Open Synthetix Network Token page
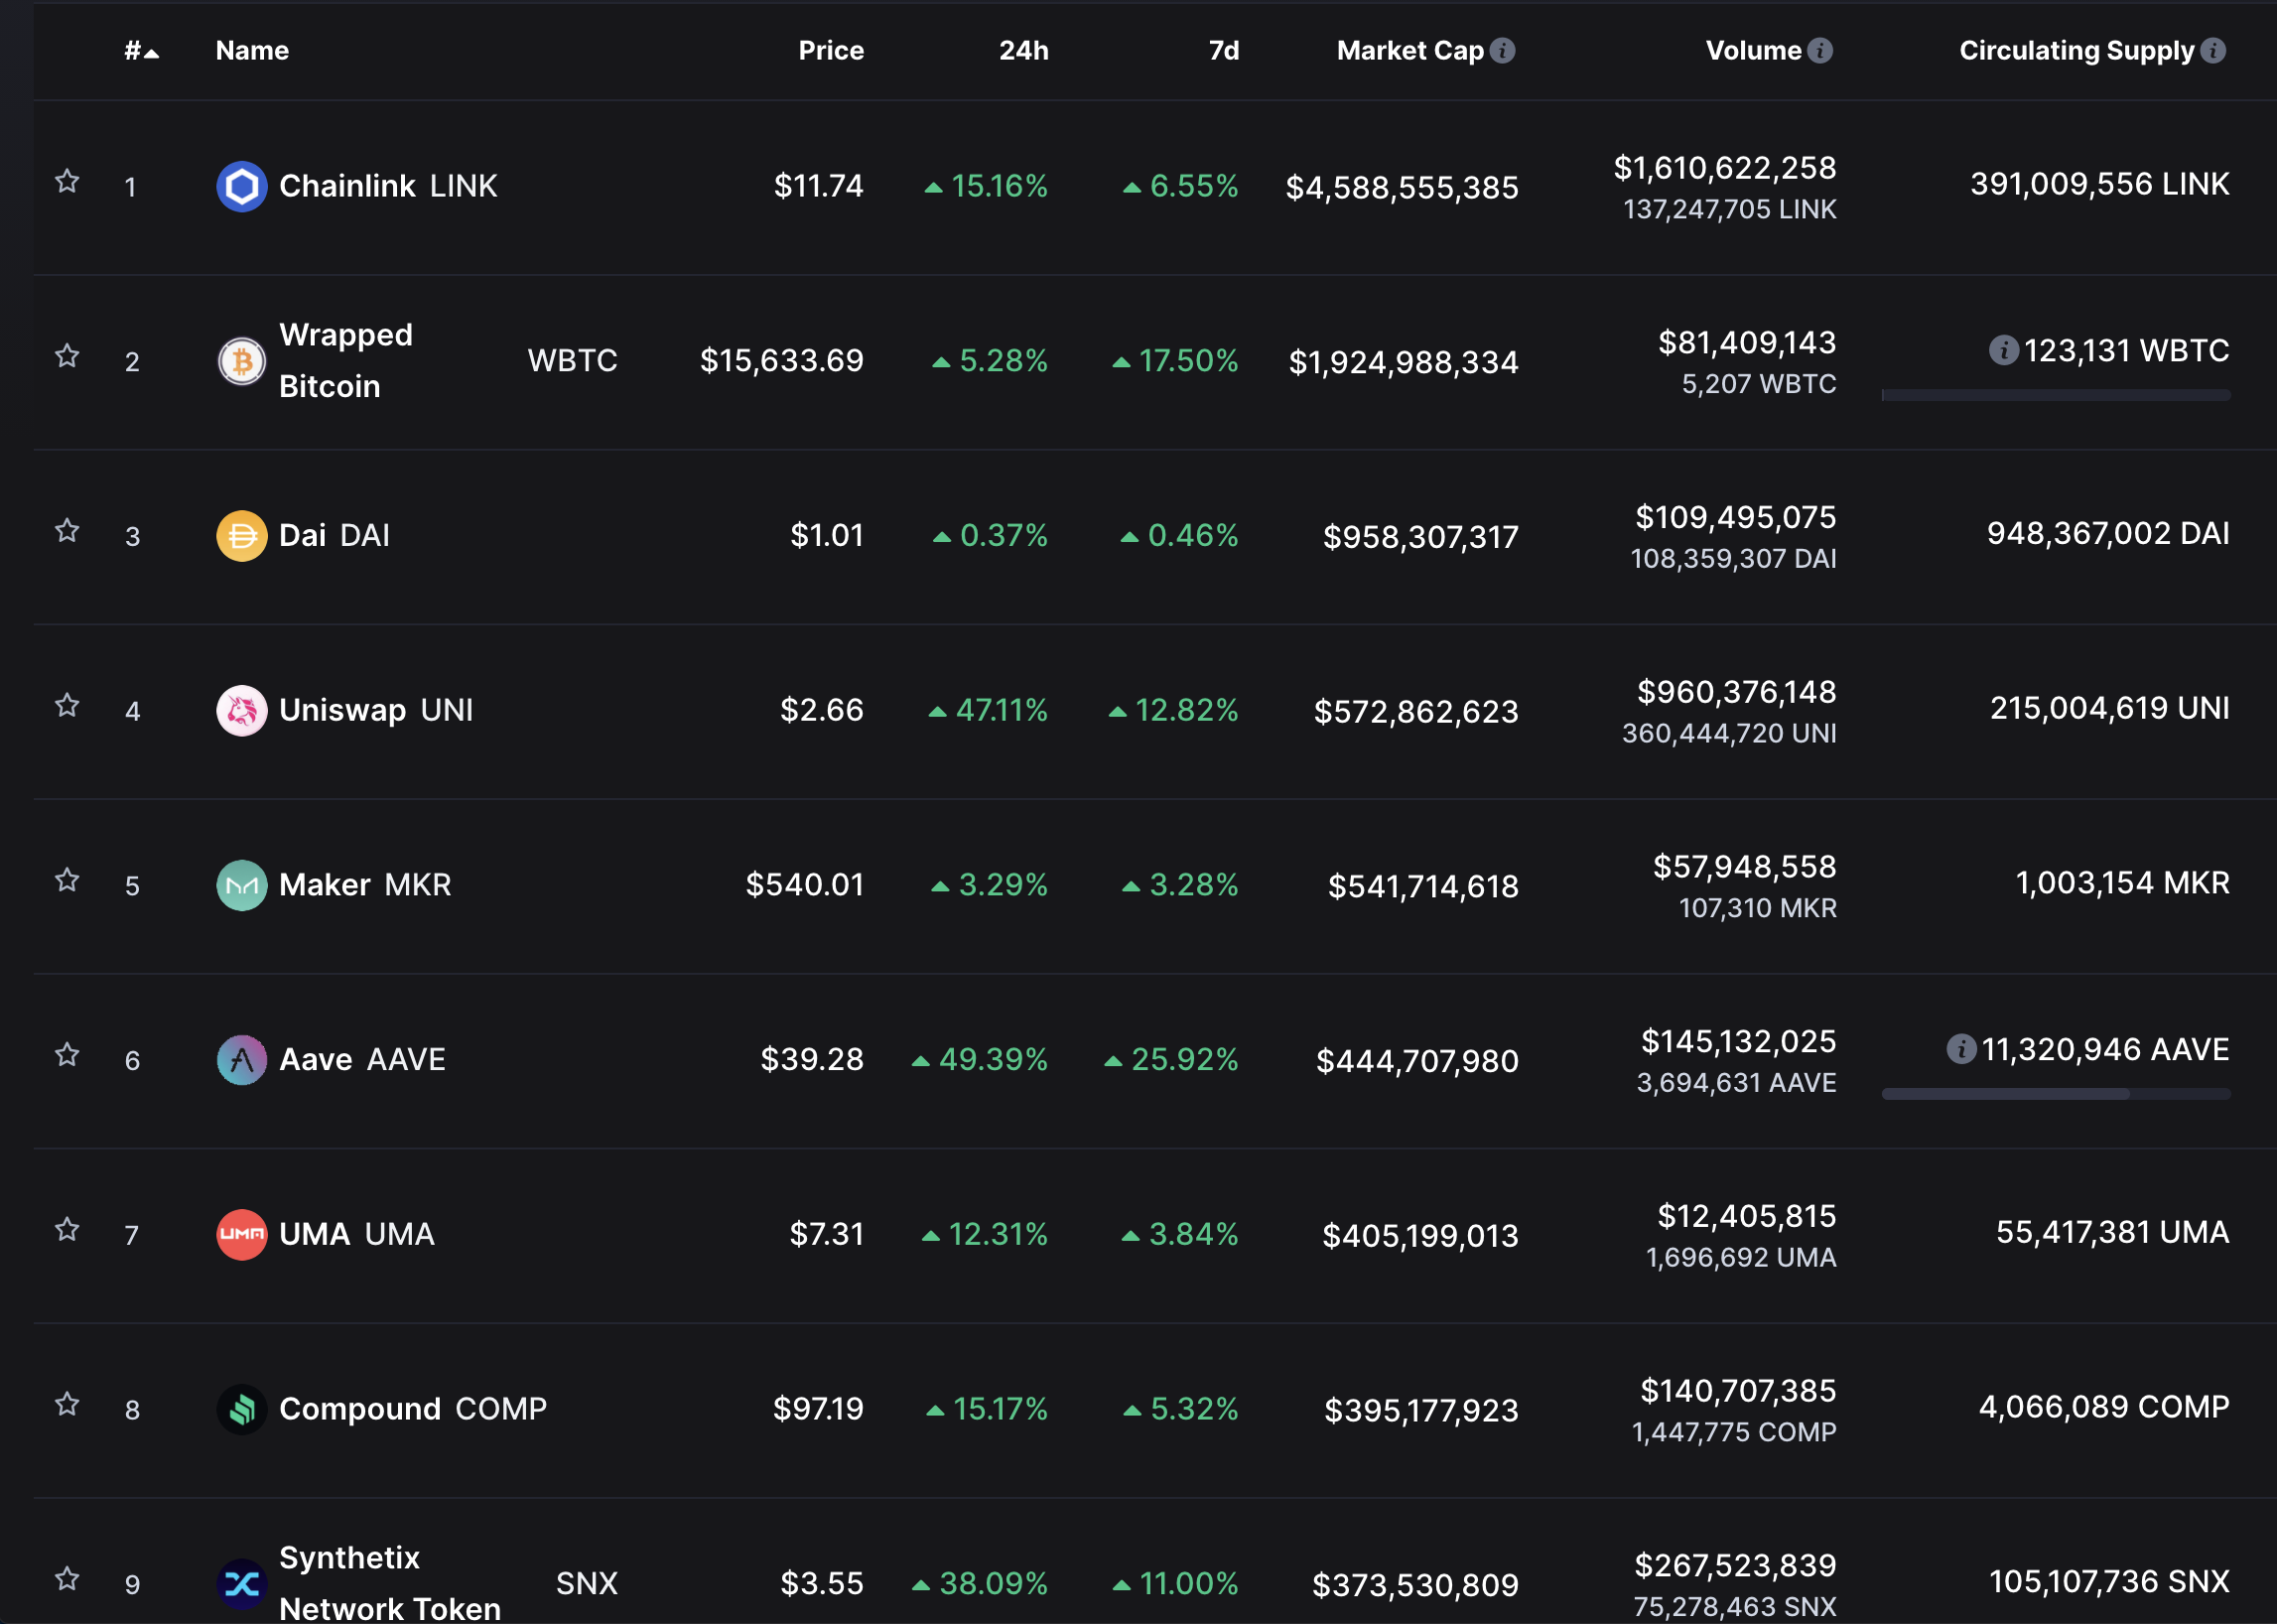This screenshot has width=2277, height=1624. pos(390,1582)
